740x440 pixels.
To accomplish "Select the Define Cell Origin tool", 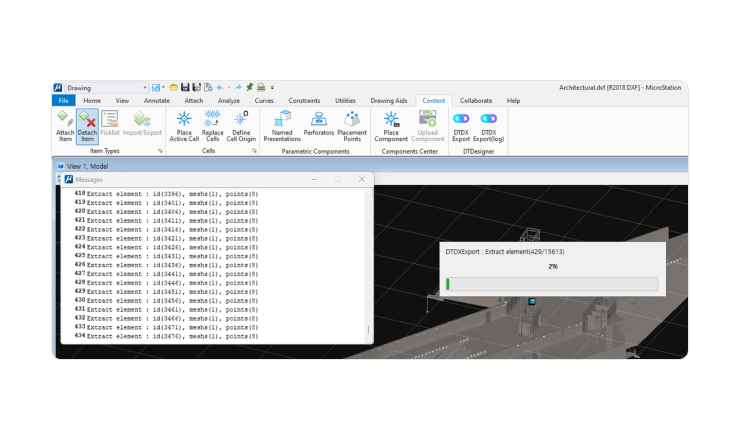I will (241, 124).
